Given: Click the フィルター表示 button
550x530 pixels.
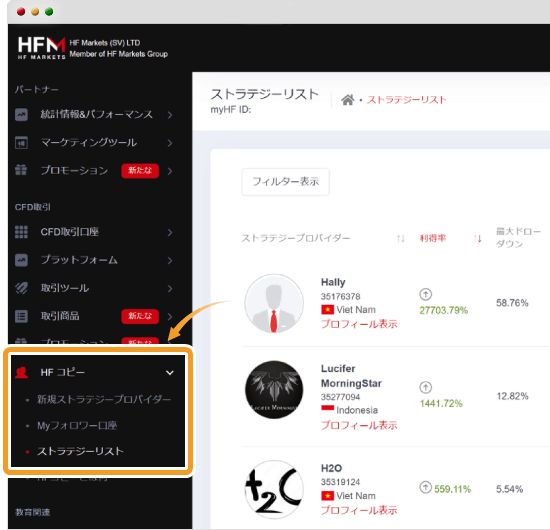Looking at the screenshot, I should pyautogui.click(x=286, y=182).
